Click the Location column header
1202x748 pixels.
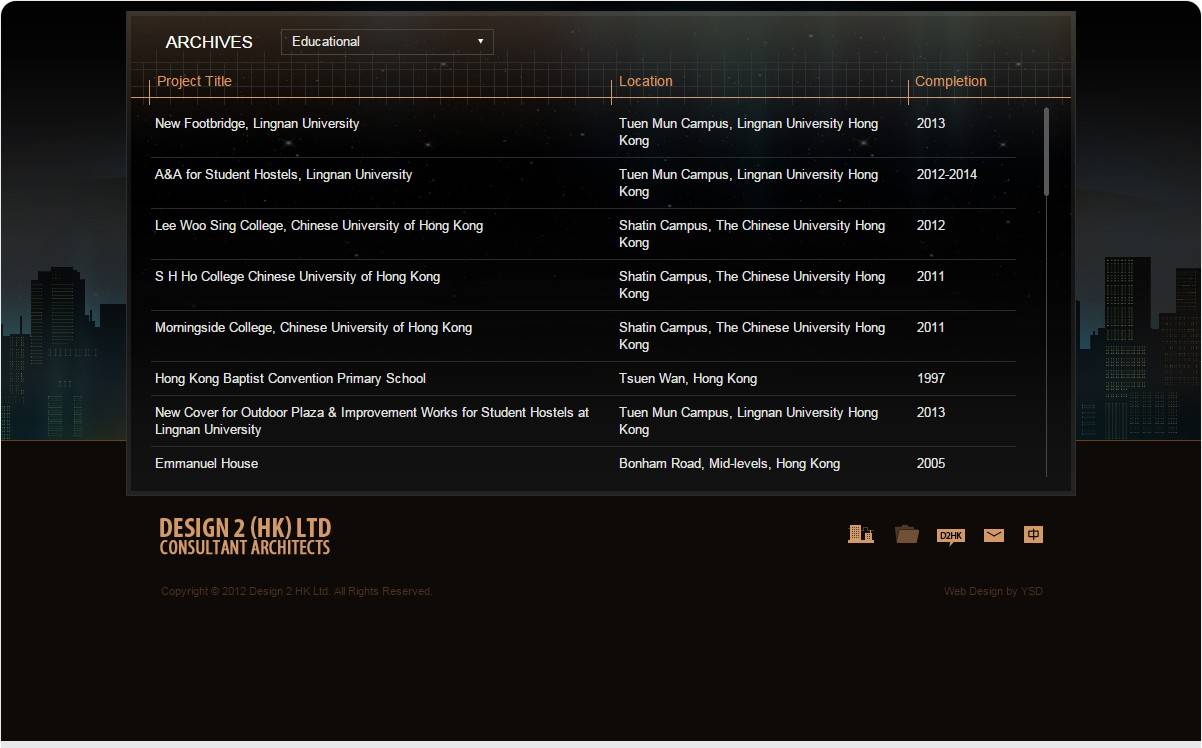coord(645,82)
